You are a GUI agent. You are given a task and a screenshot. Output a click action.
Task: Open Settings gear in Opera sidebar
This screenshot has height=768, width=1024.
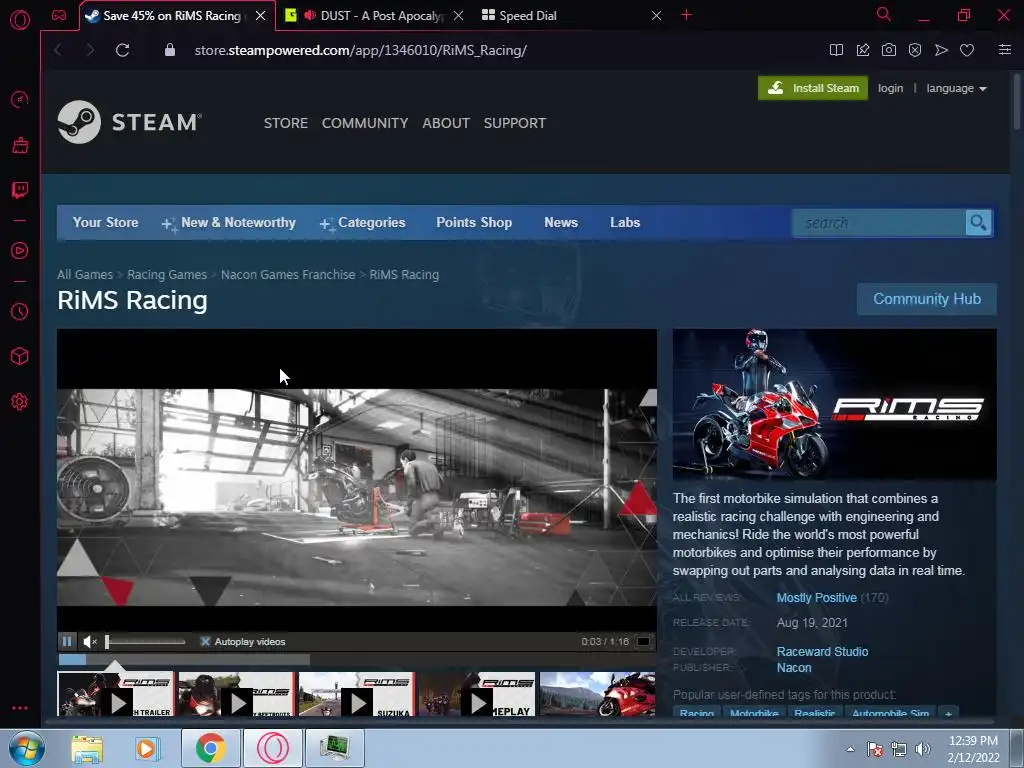click(x=20, y=402)
